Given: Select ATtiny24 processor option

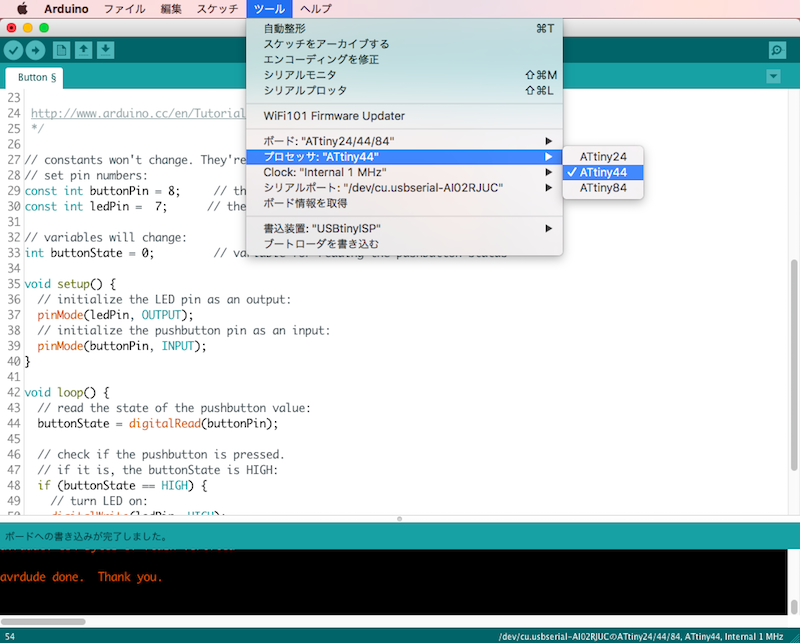Looking at the screenshot, I should [603, 157].
